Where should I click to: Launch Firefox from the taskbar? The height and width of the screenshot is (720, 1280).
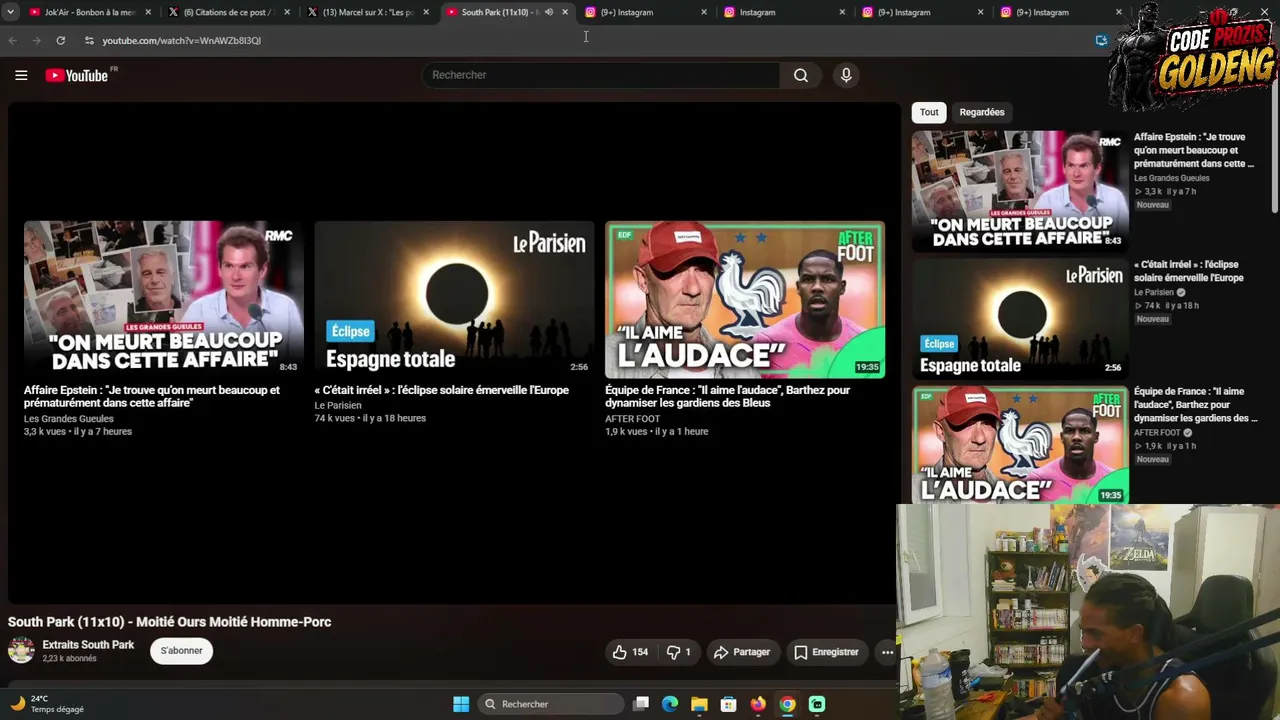pyautogui.click(x=758, y=704)
